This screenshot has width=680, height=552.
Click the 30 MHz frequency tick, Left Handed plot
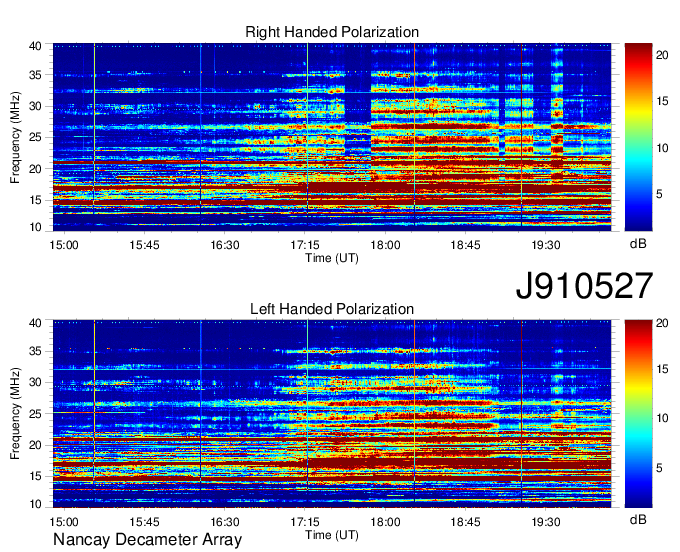pyautogui.click(x=35, y=382)
